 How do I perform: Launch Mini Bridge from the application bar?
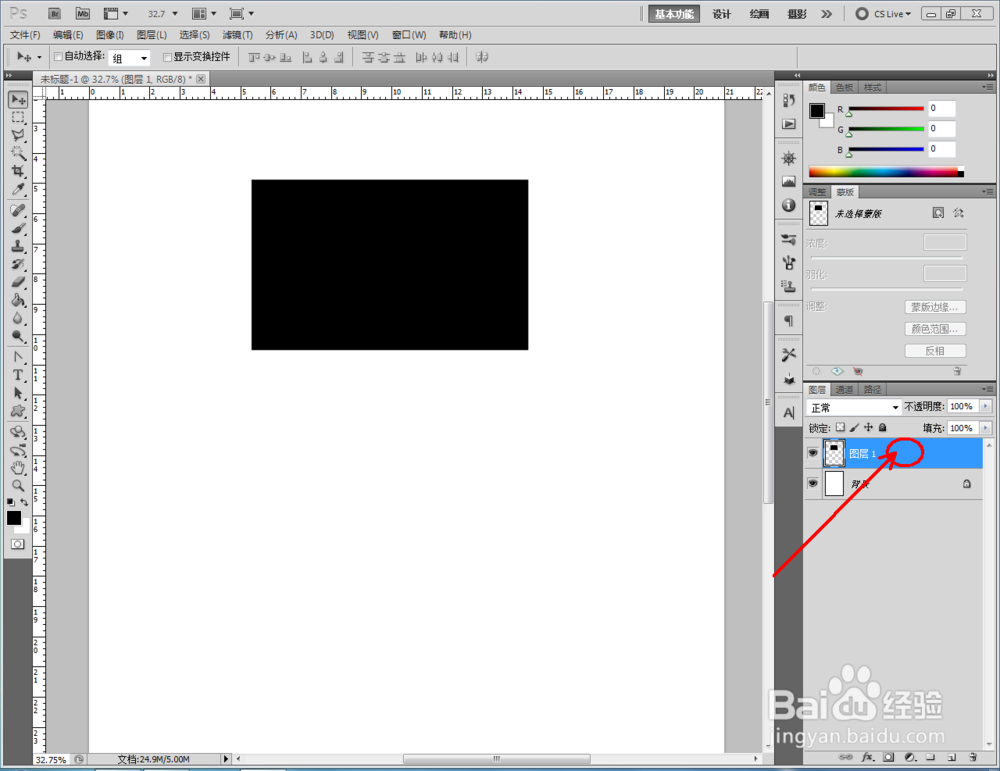click(x=83, y=13)
